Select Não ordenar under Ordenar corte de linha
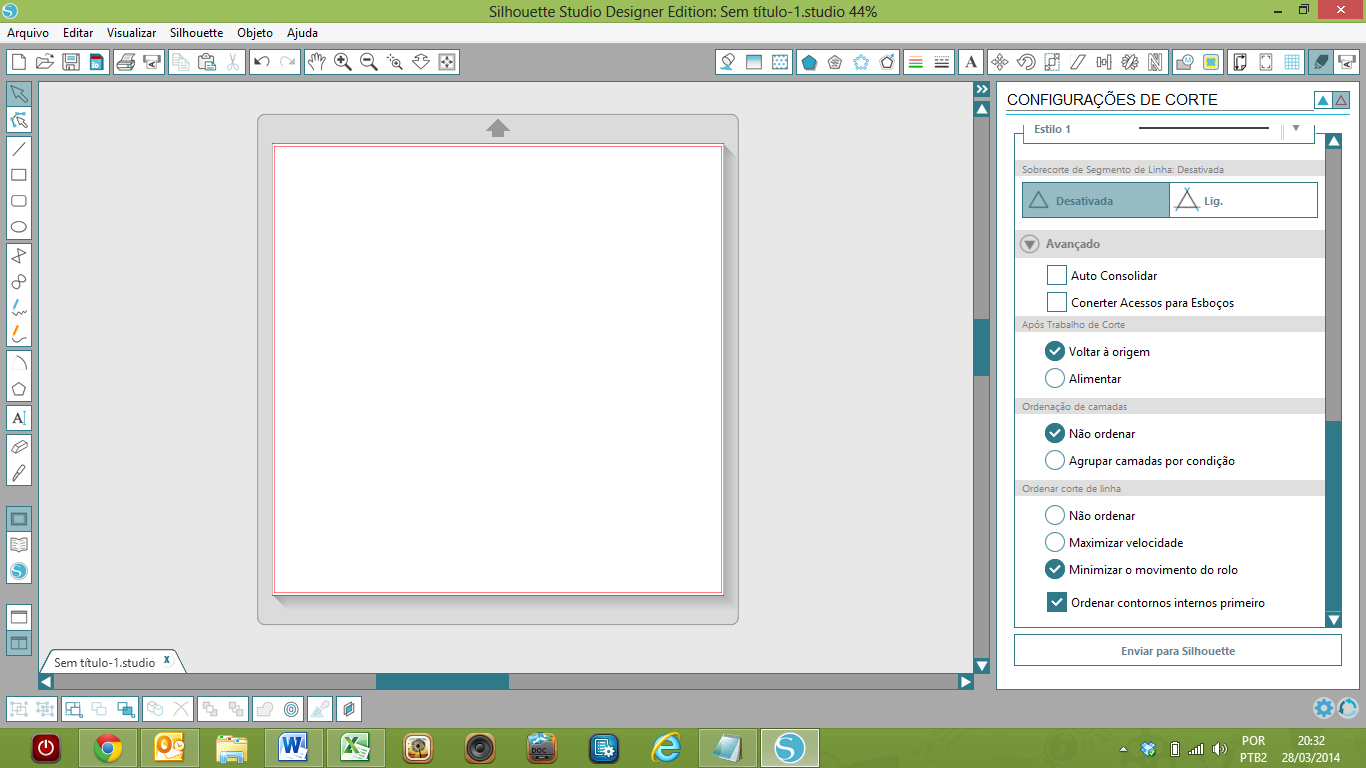 tap(1054, 515)
